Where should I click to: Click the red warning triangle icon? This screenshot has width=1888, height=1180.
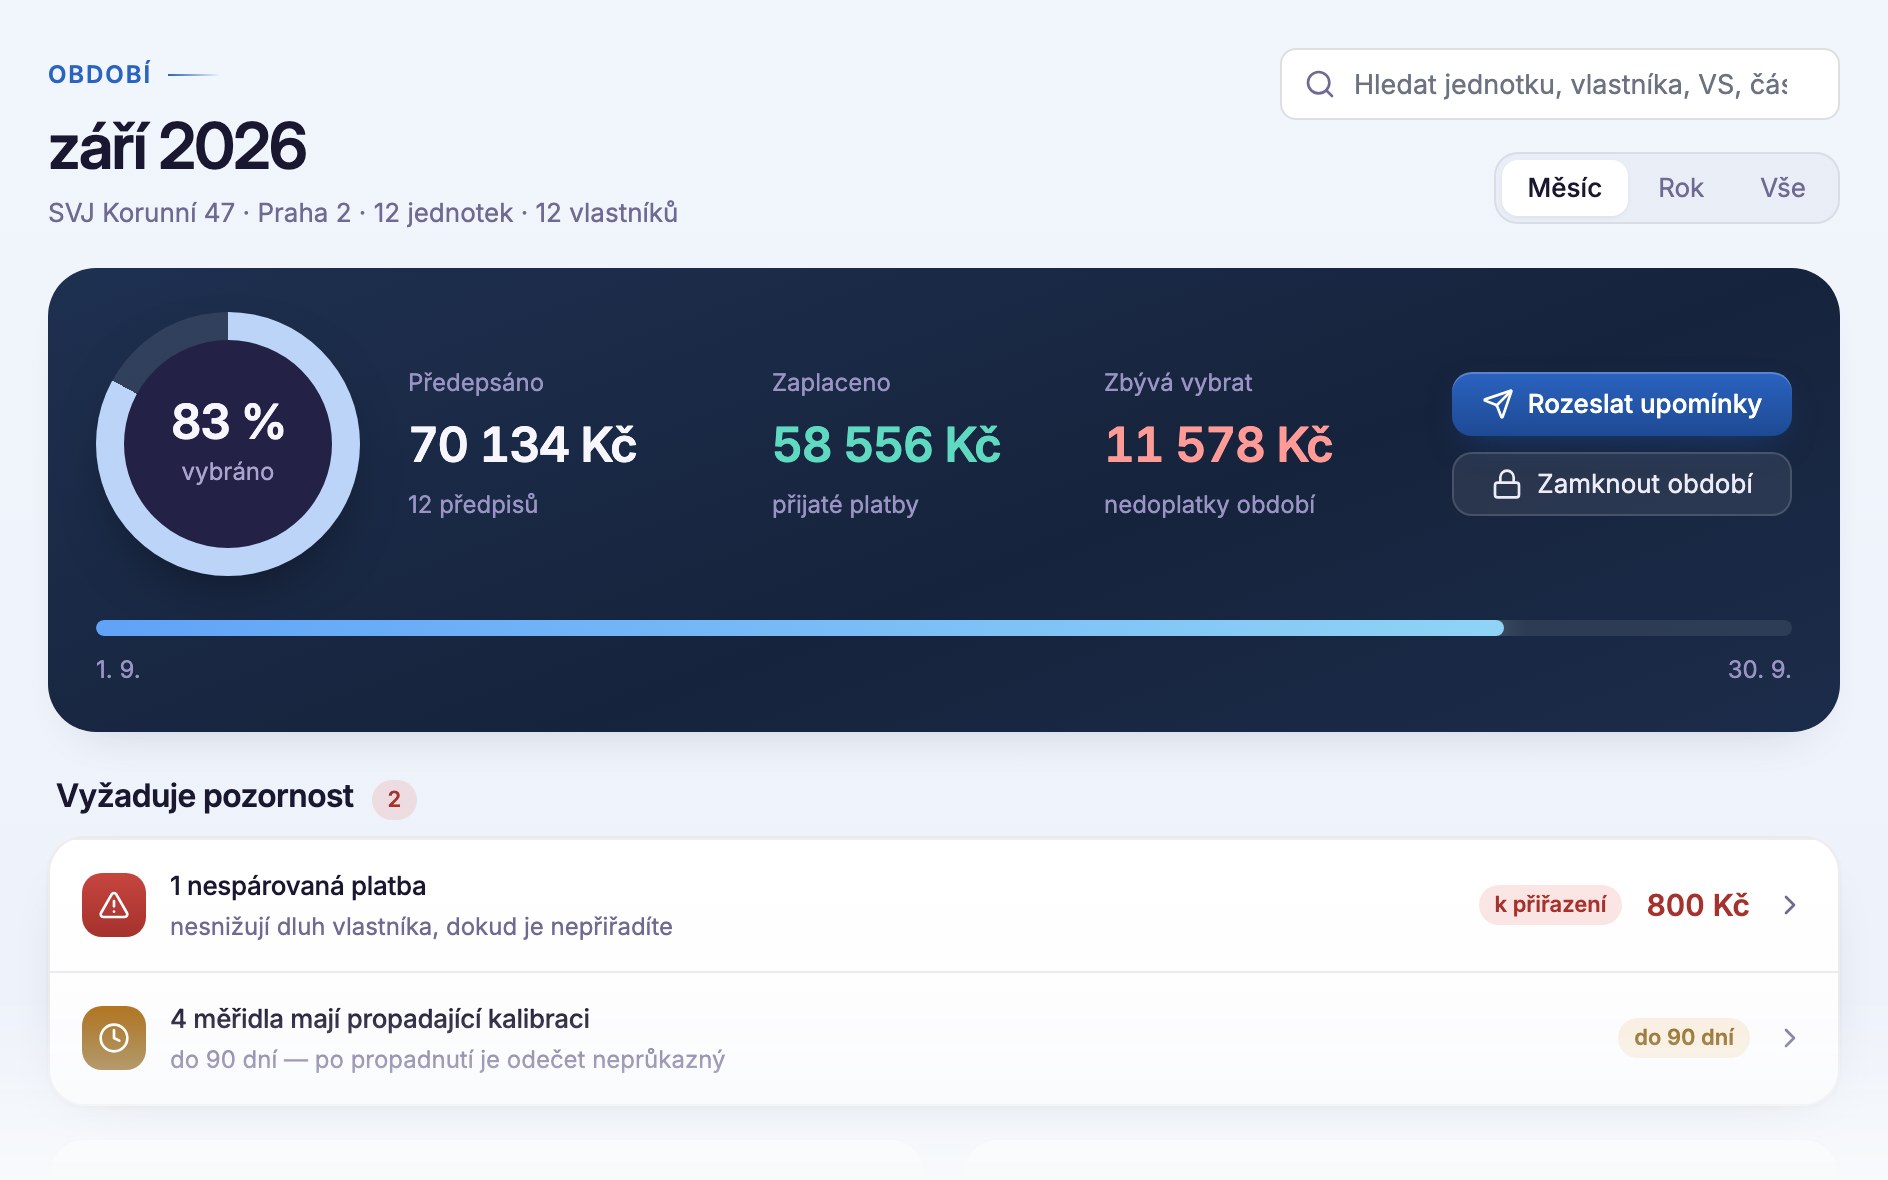tap(114, 905)
